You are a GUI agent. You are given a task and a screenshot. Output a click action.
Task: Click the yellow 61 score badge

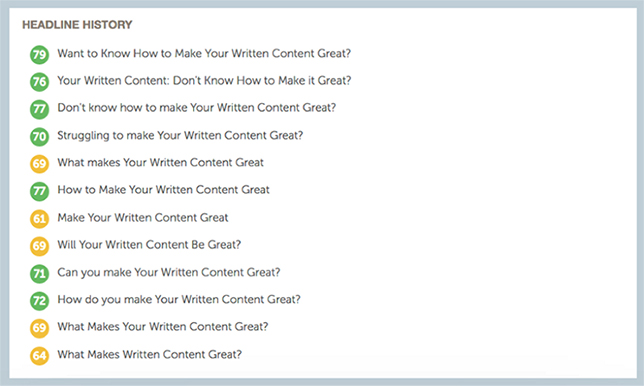coord(39,218)
